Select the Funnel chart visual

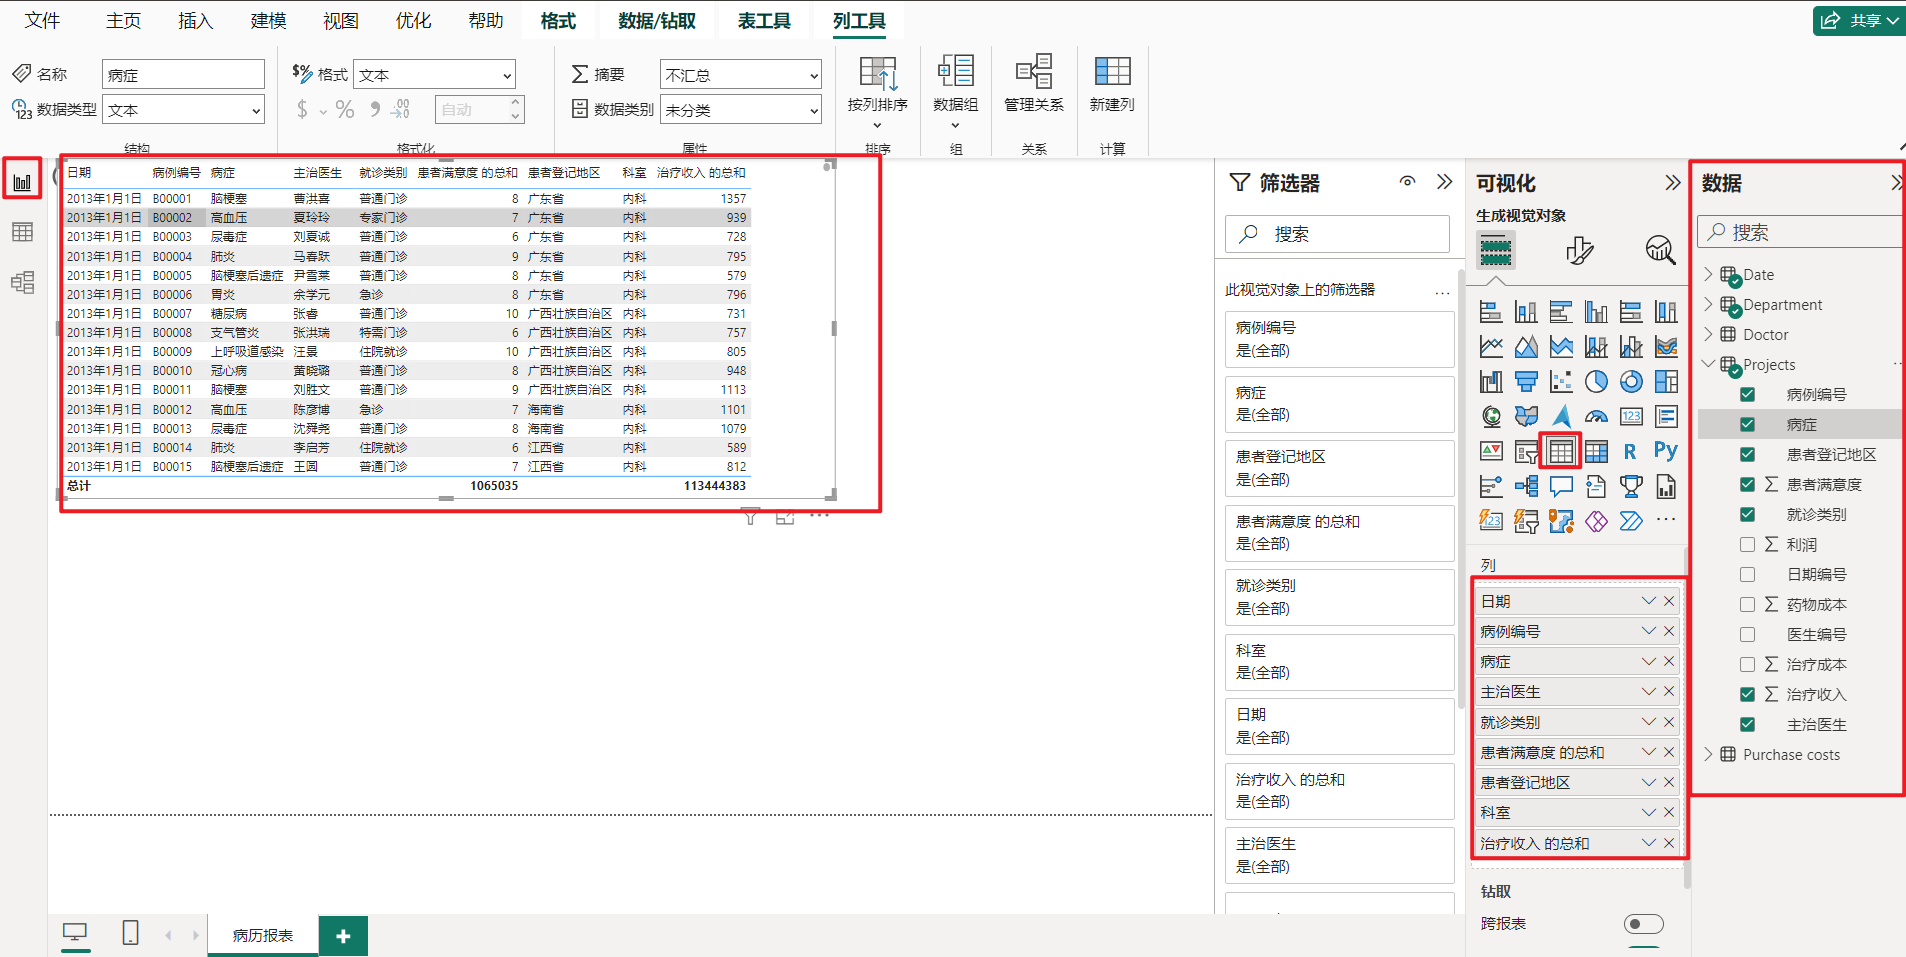[1526, 381]
